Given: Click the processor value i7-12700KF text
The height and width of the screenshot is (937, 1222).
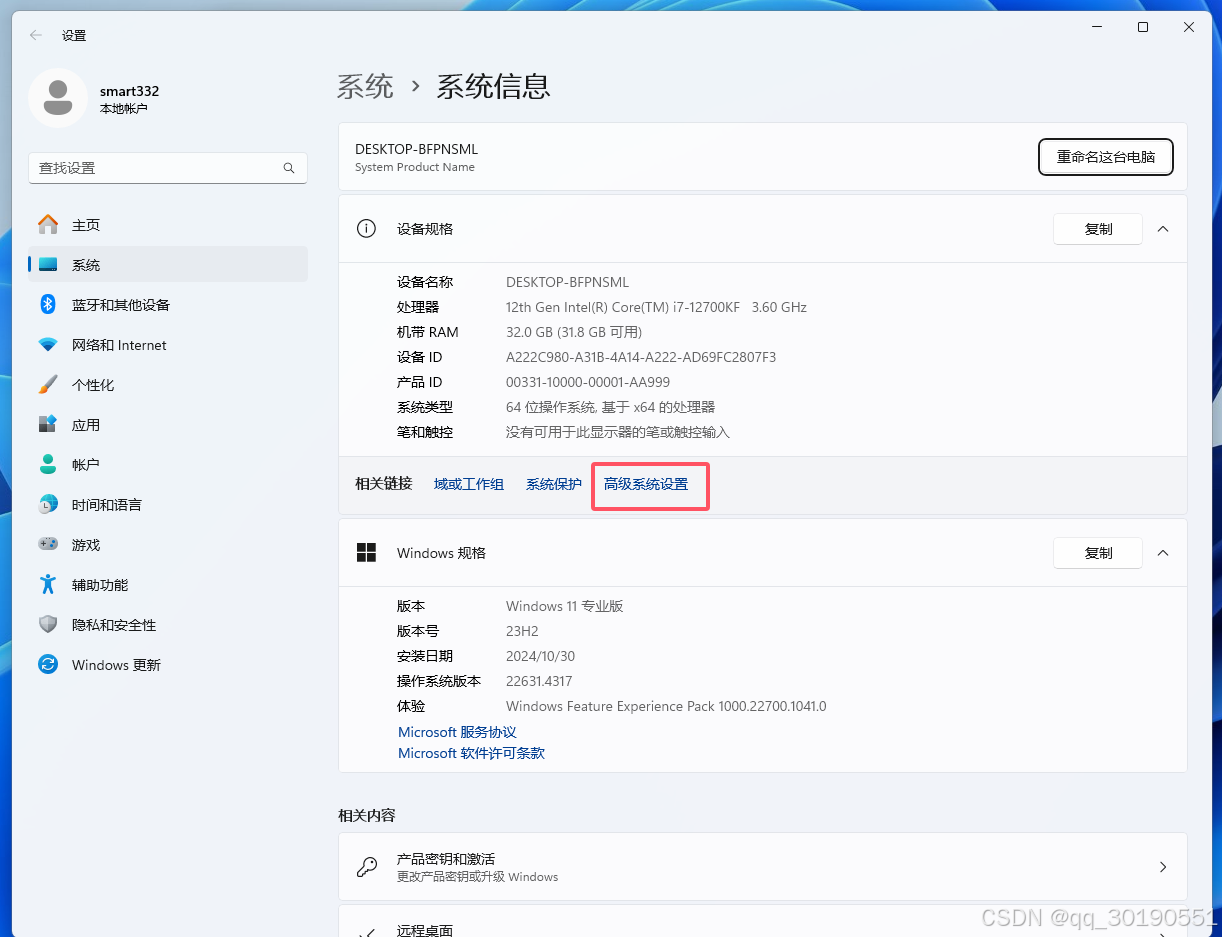Looking at the screenshot, I should pos(656,307).
